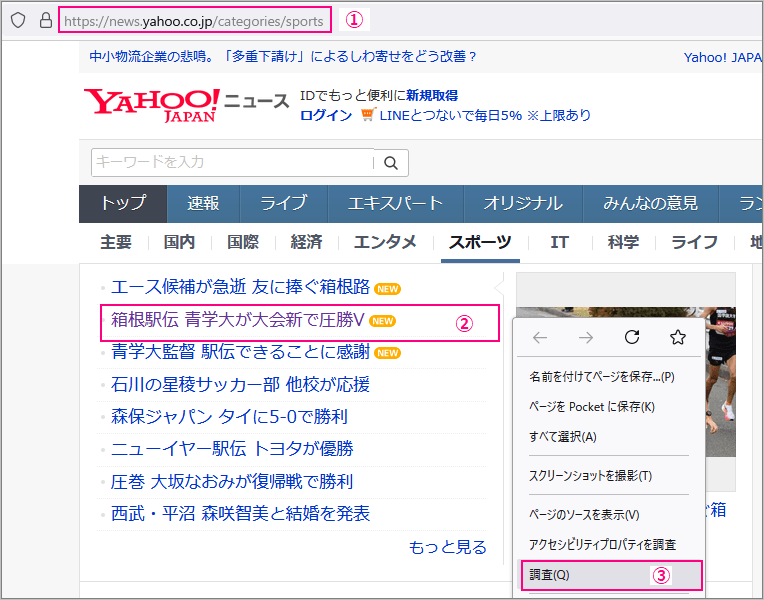Select スクリーンショットを撮影(T) menu item

click(x=590, y=475)
